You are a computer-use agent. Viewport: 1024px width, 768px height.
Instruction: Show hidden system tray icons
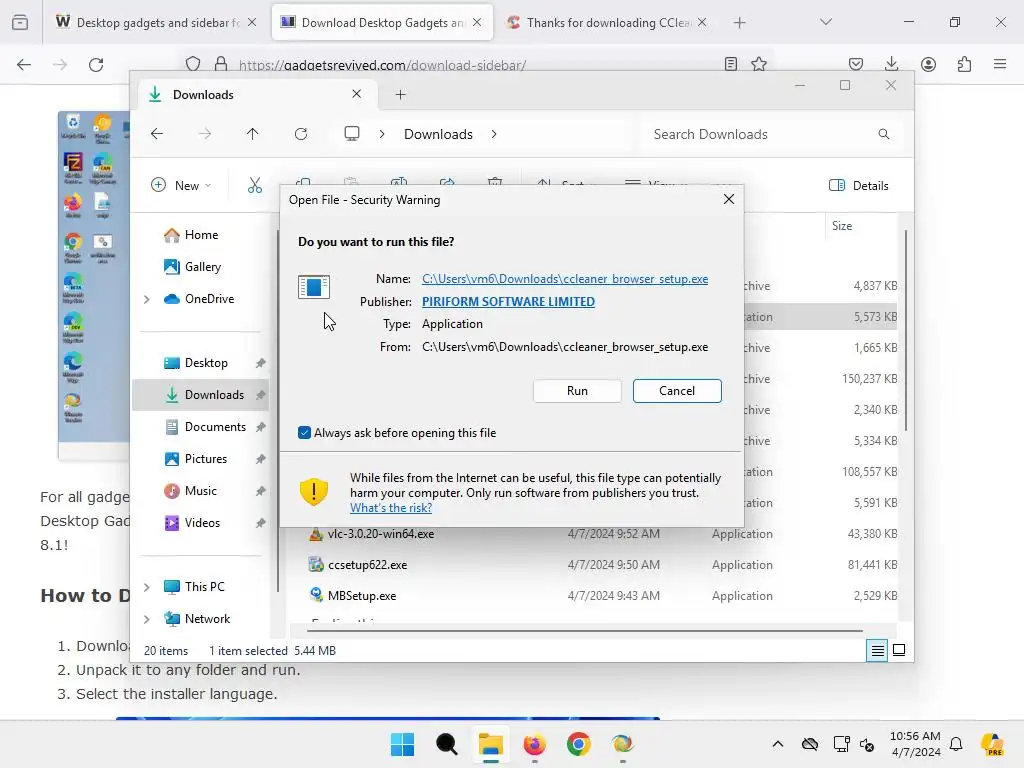[x=778, y=744]
